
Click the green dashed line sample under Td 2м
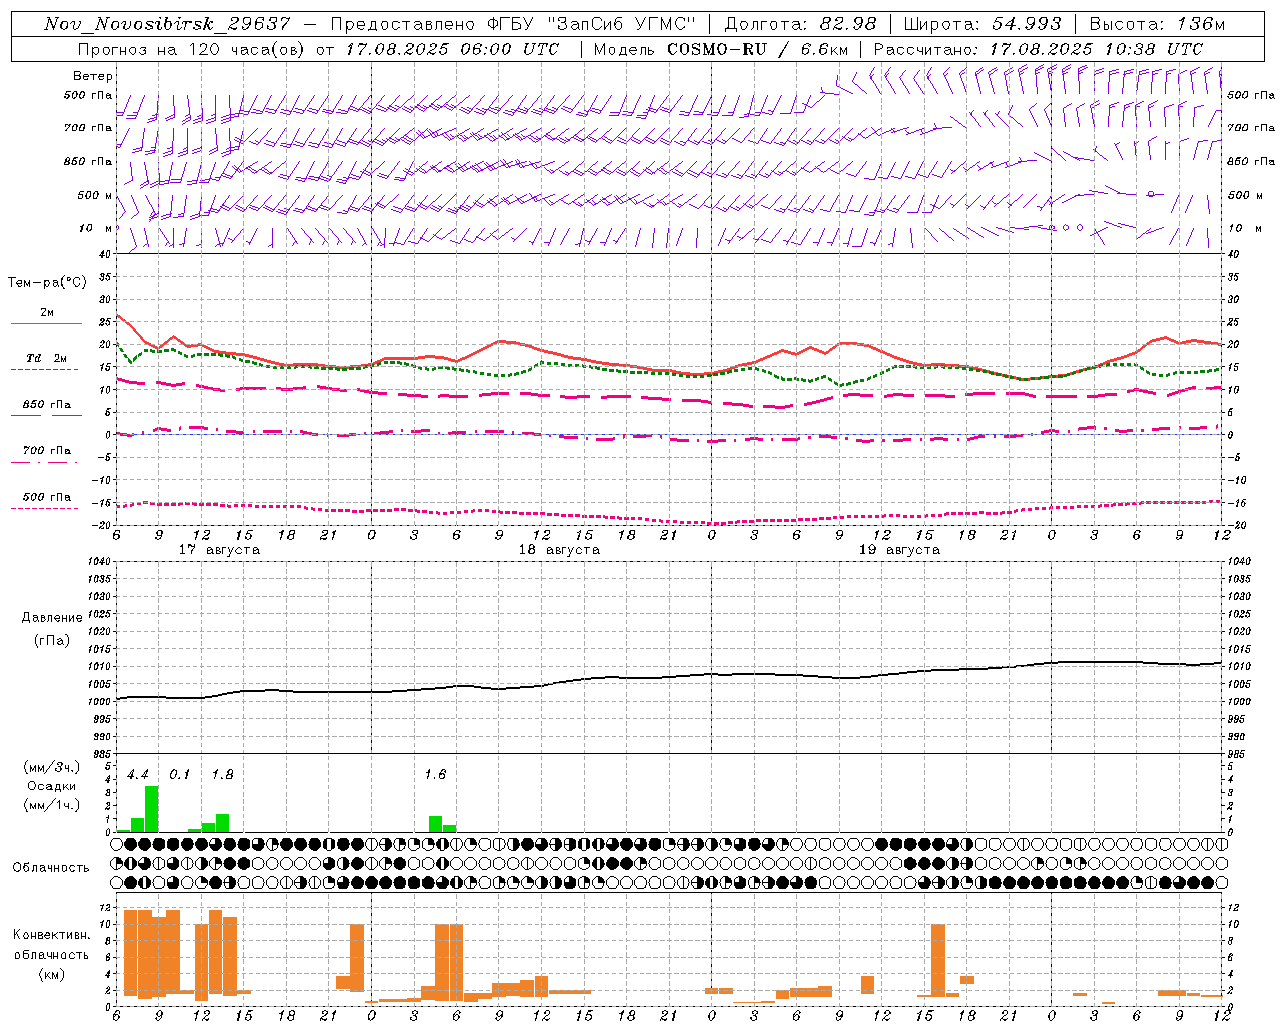click(x=45, y=370)
